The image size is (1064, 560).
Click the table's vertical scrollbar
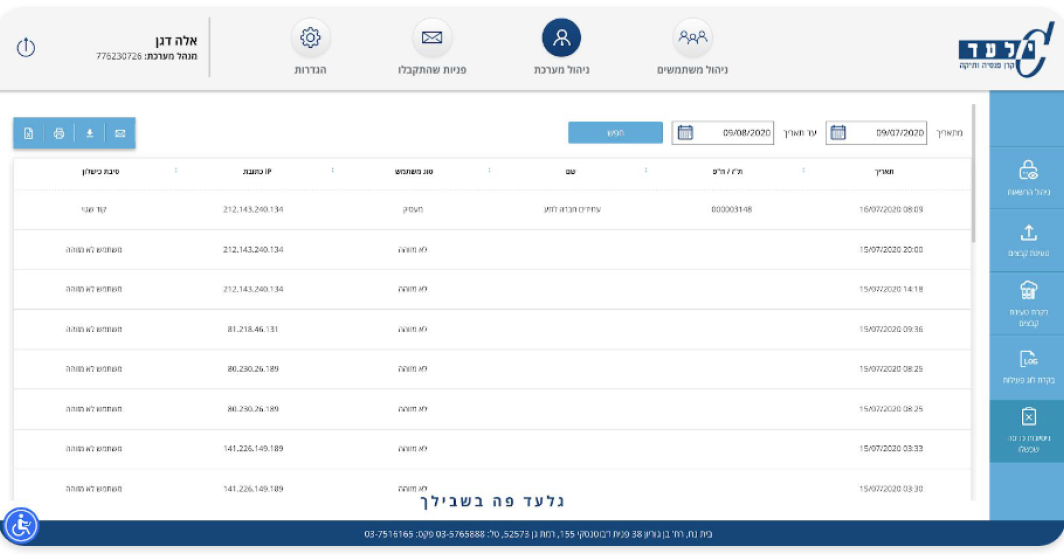974,172
